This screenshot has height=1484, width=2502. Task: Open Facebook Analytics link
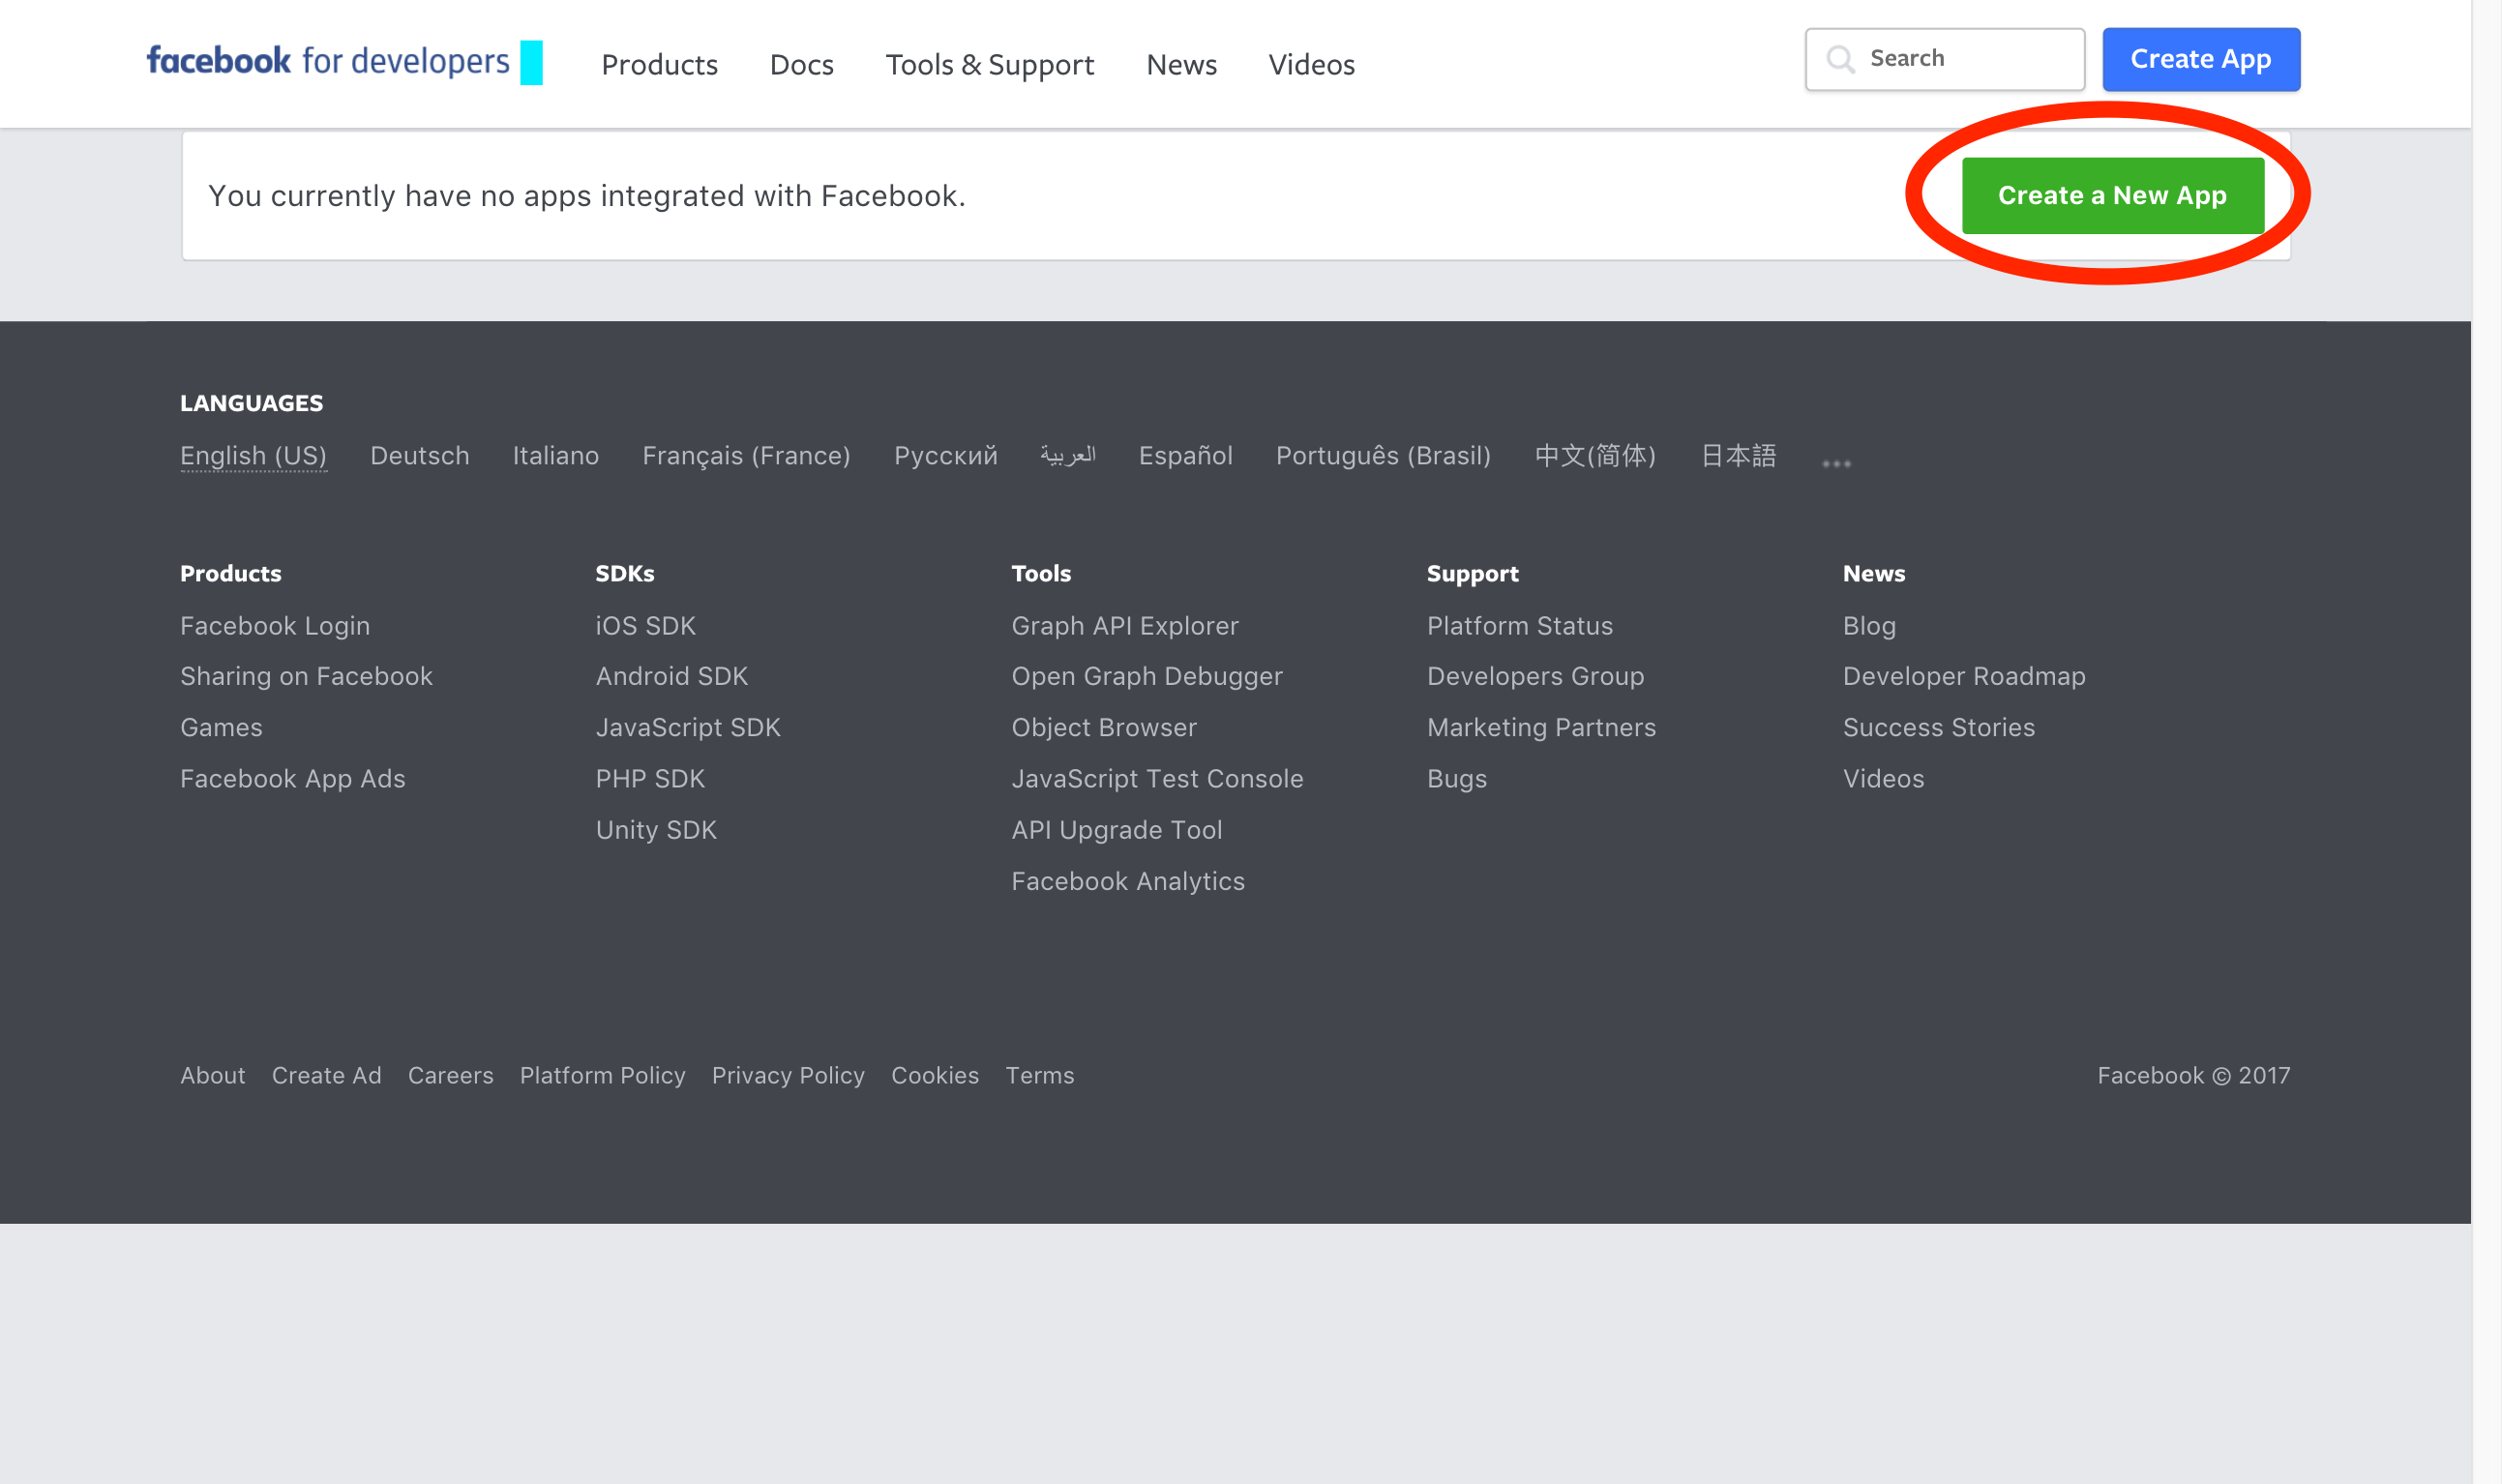point(1128,881)
